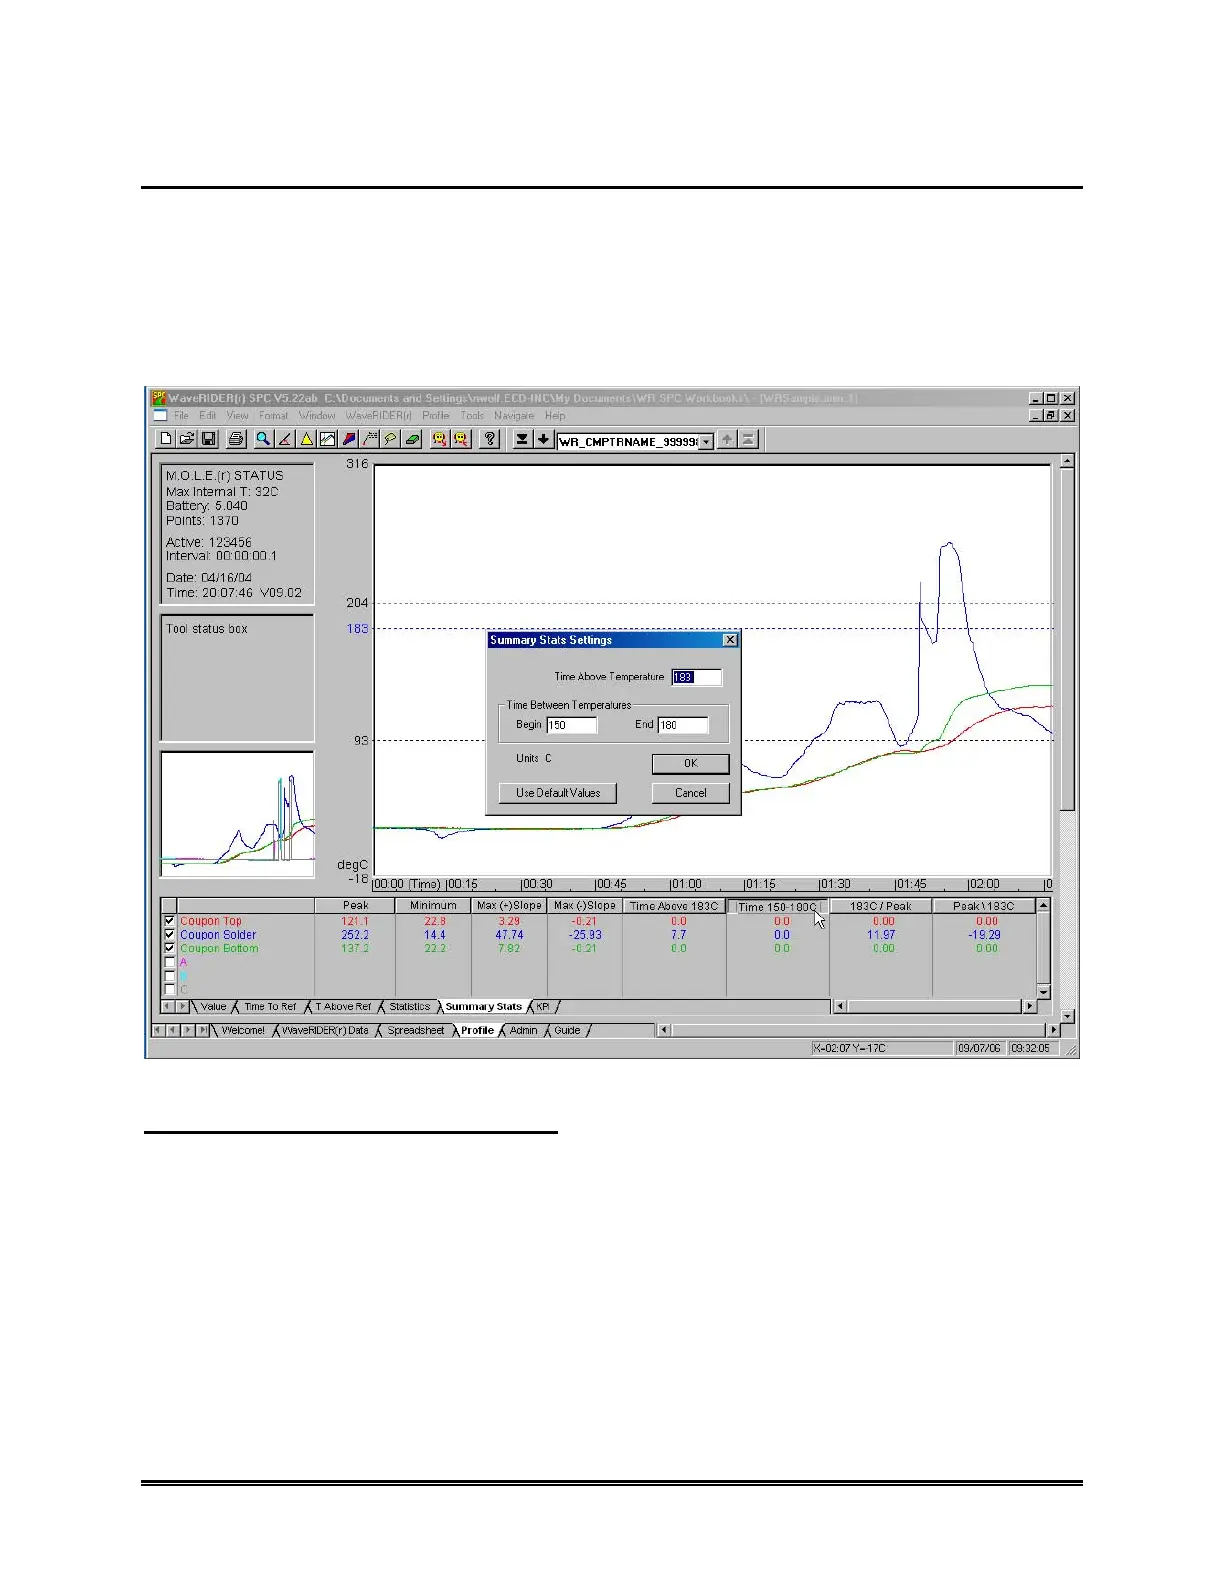
Task: Click the question mark help icon
Action: coord(489,439)
